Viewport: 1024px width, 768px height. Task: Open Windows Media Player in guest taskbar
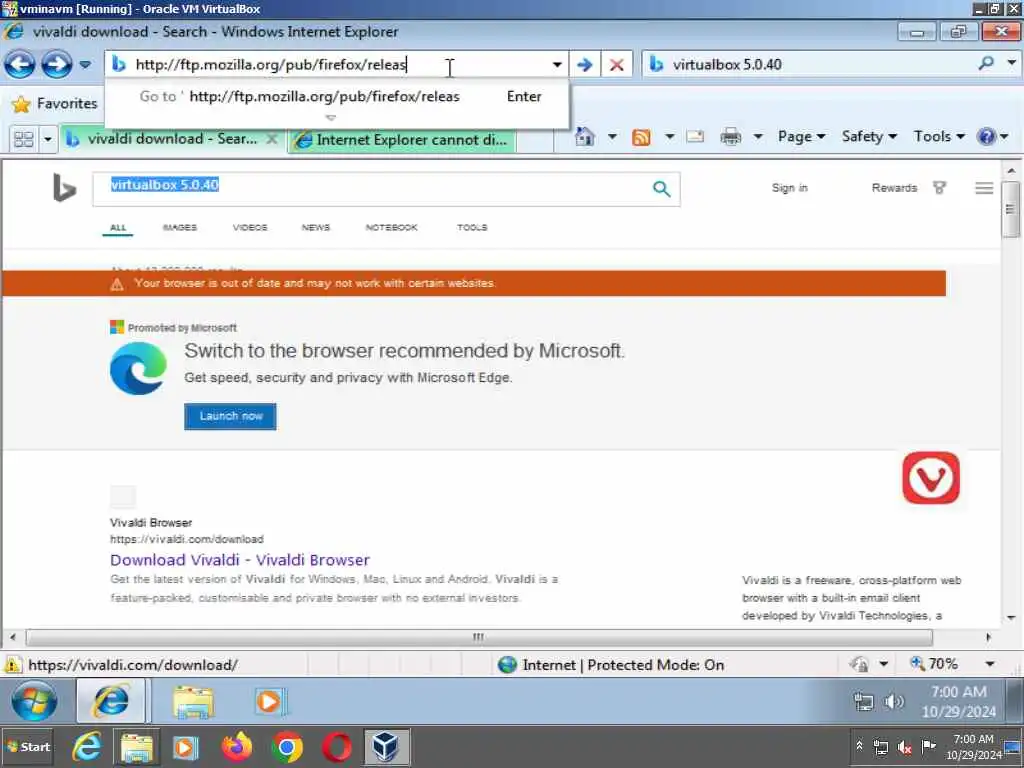(268, 702)
